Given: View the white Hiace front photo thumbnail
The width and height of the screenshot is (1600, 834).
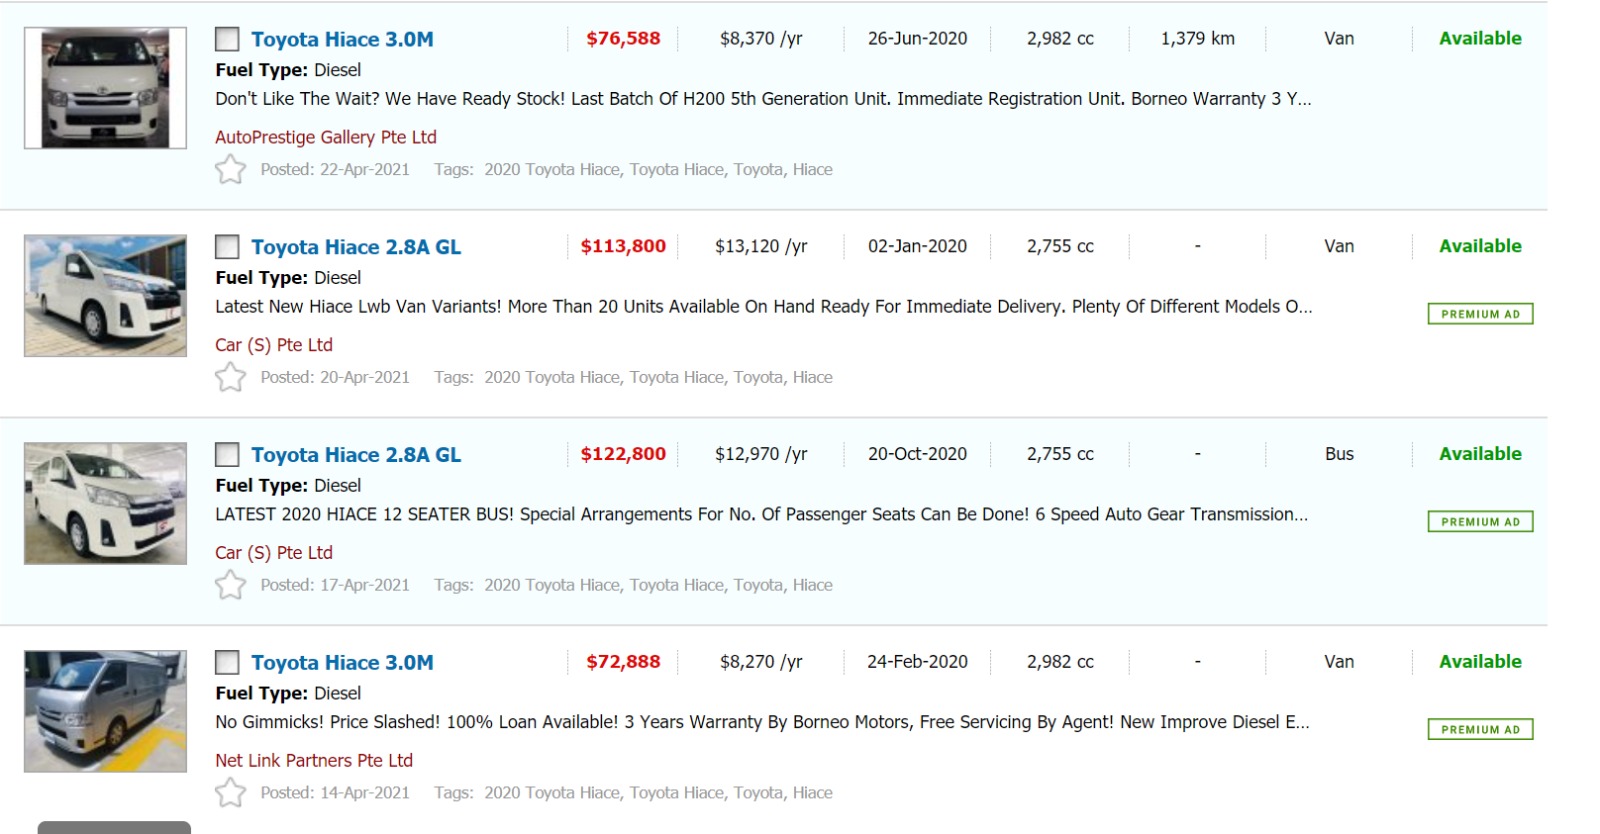Looking at the screenshot, I should click(105, 88).
